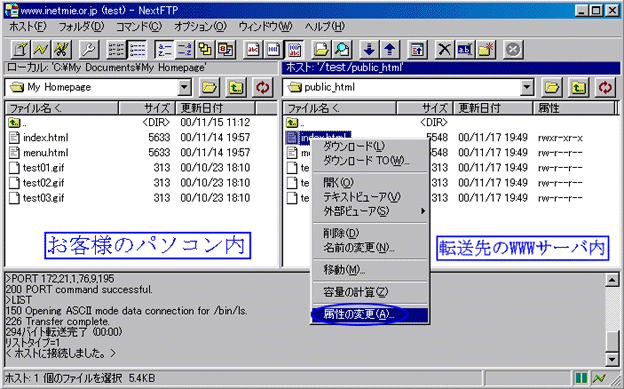This screenshot has width=624, height=389.
Task: Choose 属性の変更(A).. from context menu
Action: (370, 315)
